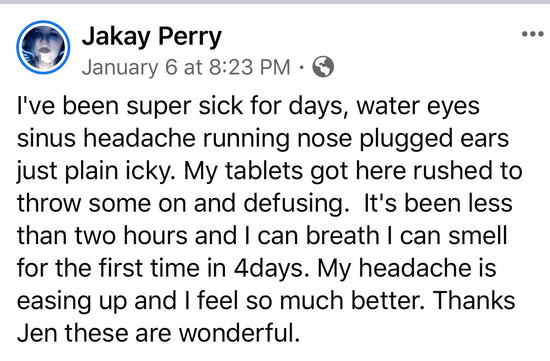Click the words "just plain icky"

click(x=95, y=172)
